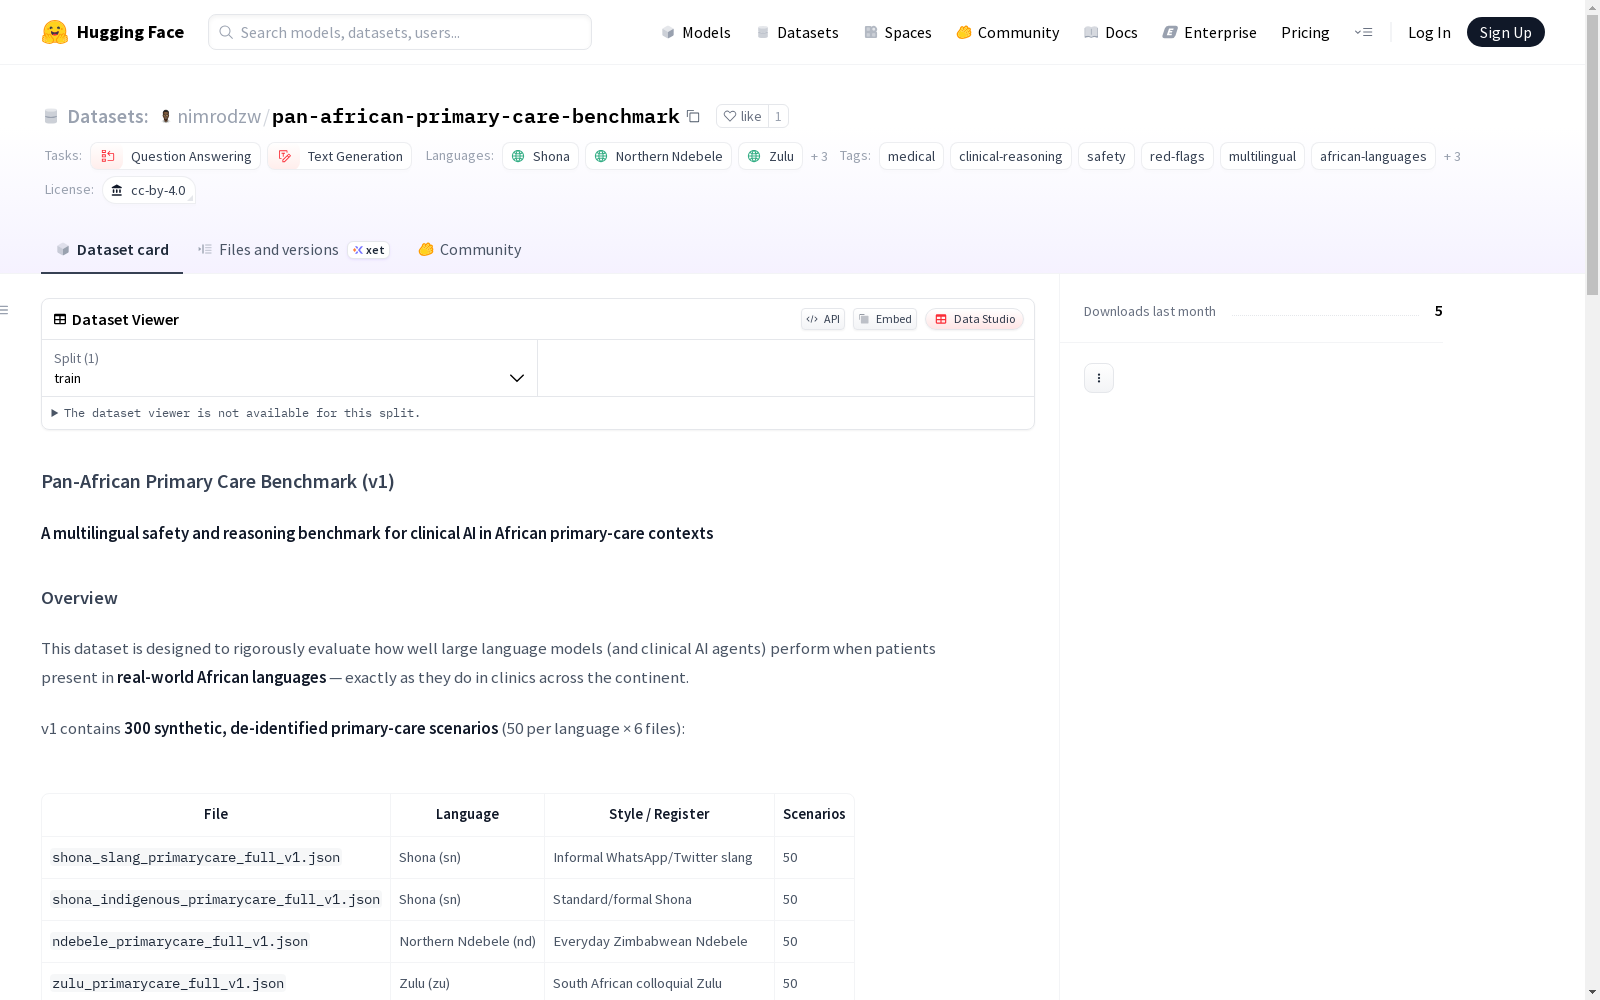This screenshot has height=1000, width=1600.
Task: Expand the +3 more tags
Action: click(x=1452, y=157)
